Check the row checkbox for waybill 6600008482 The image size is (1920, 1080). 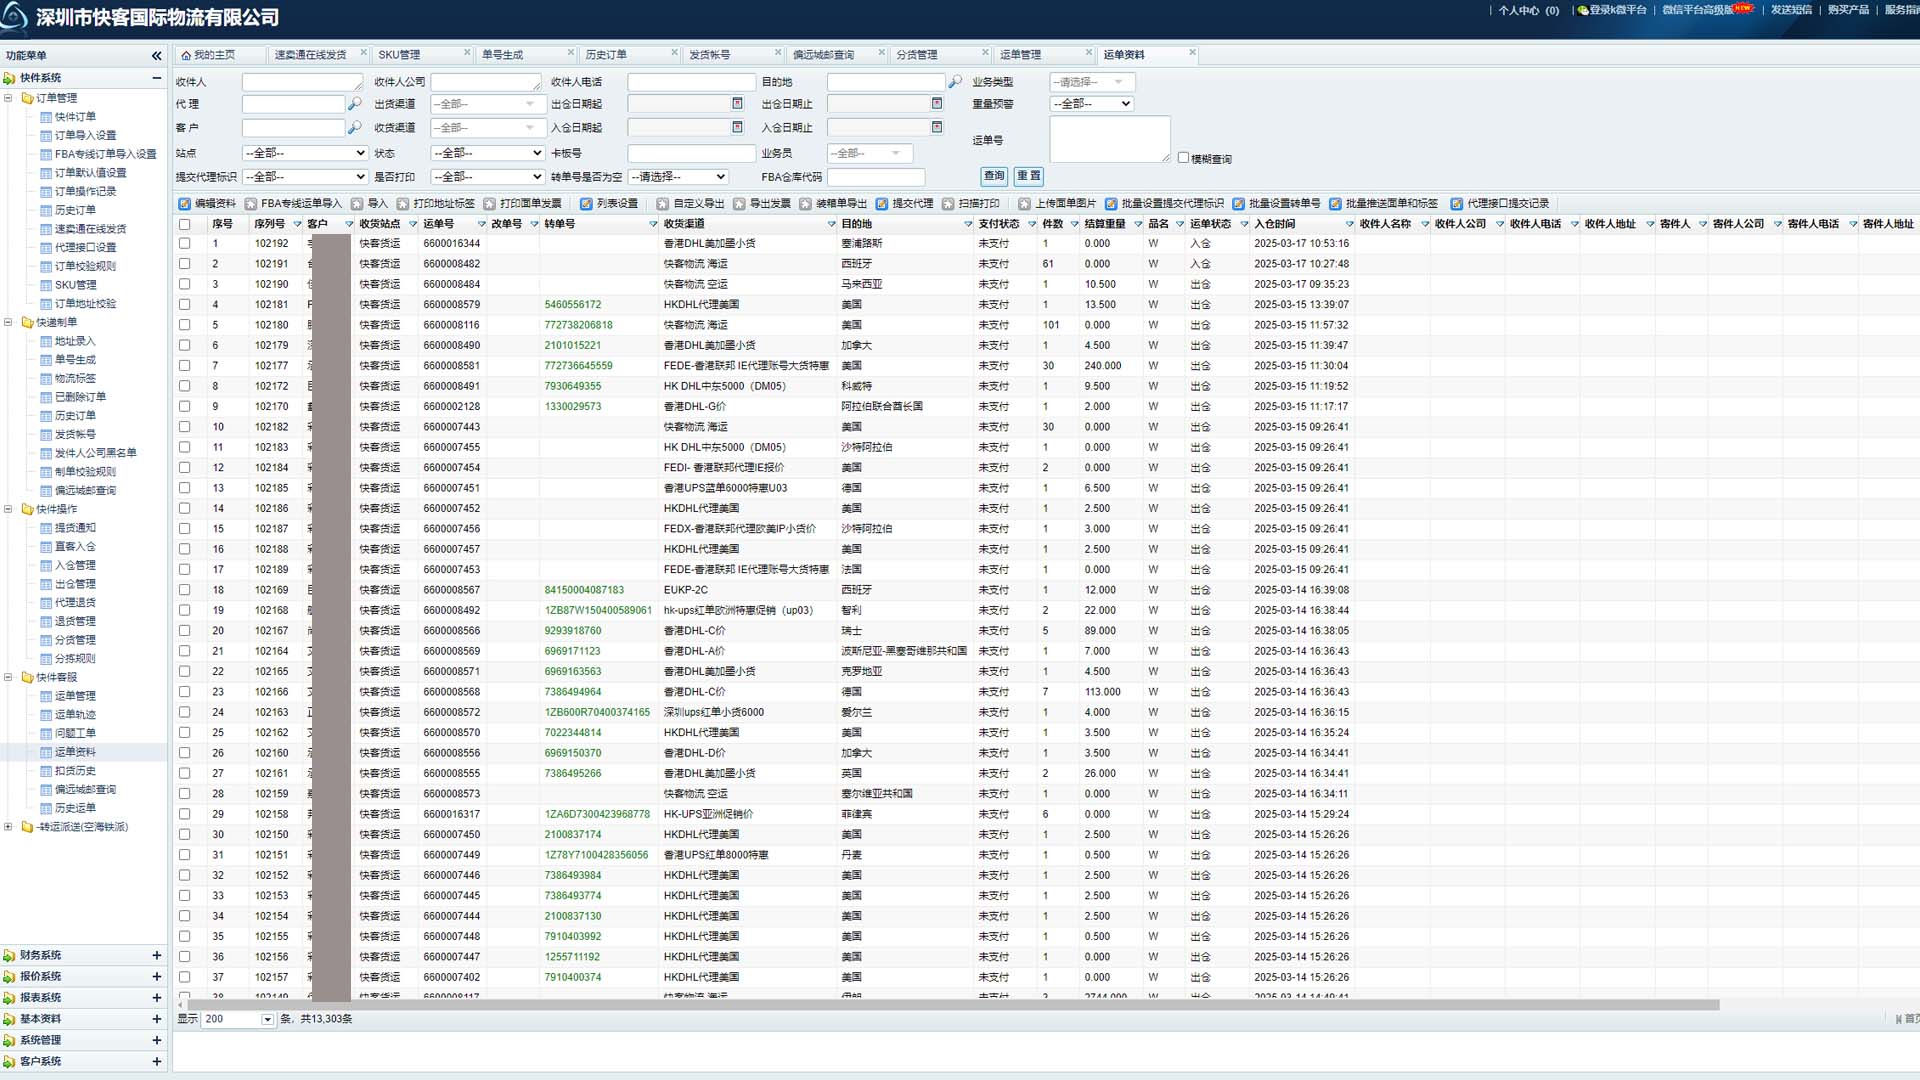(x=184, y=264)
